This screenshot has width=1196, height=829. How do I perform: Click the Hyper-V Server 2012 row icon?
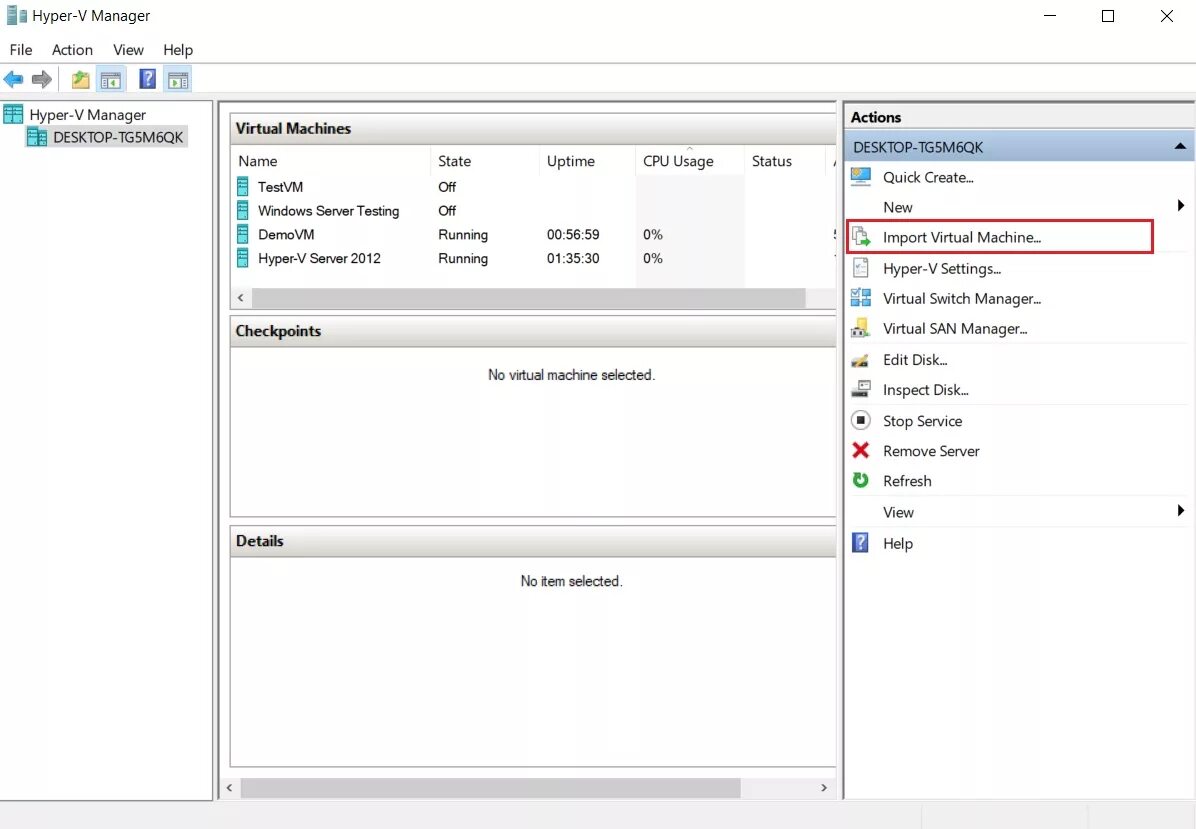click(243, 258)
